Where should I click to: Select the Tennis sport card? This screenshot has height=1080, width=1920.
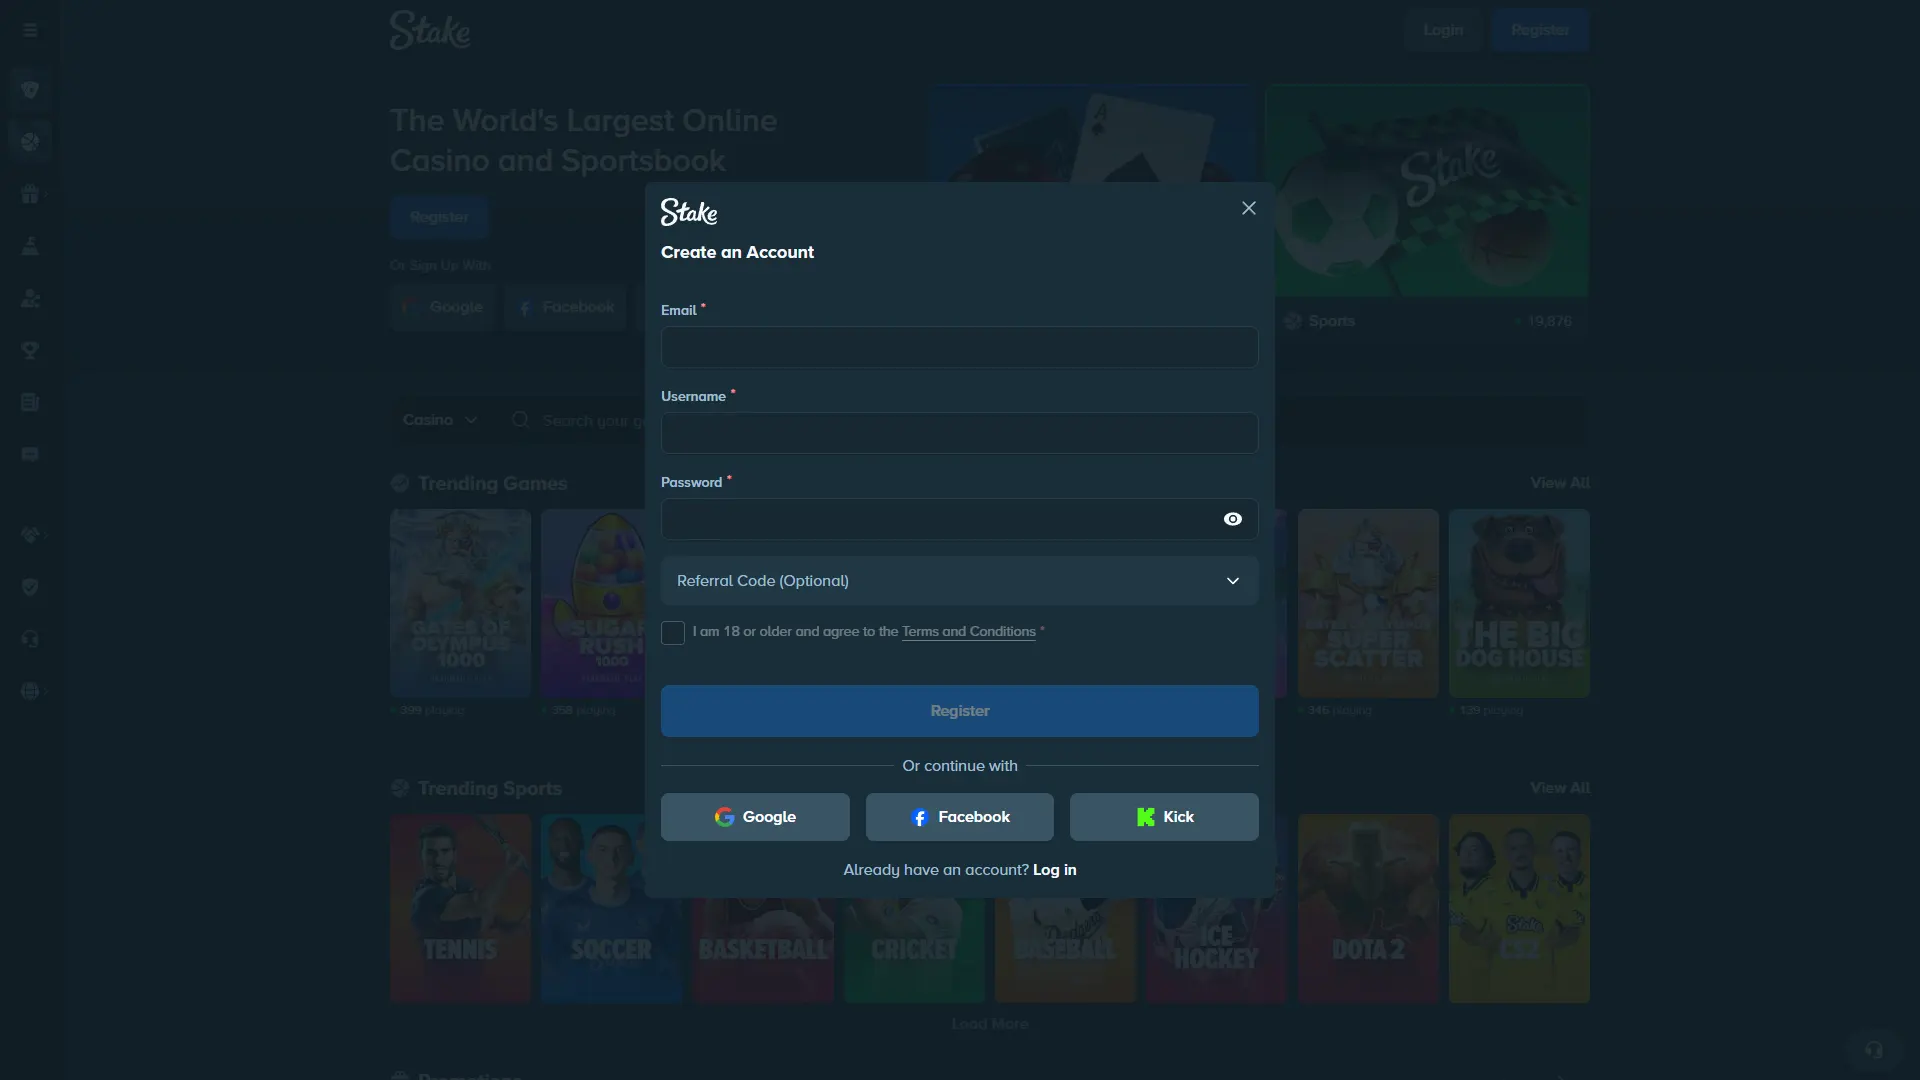460,908
